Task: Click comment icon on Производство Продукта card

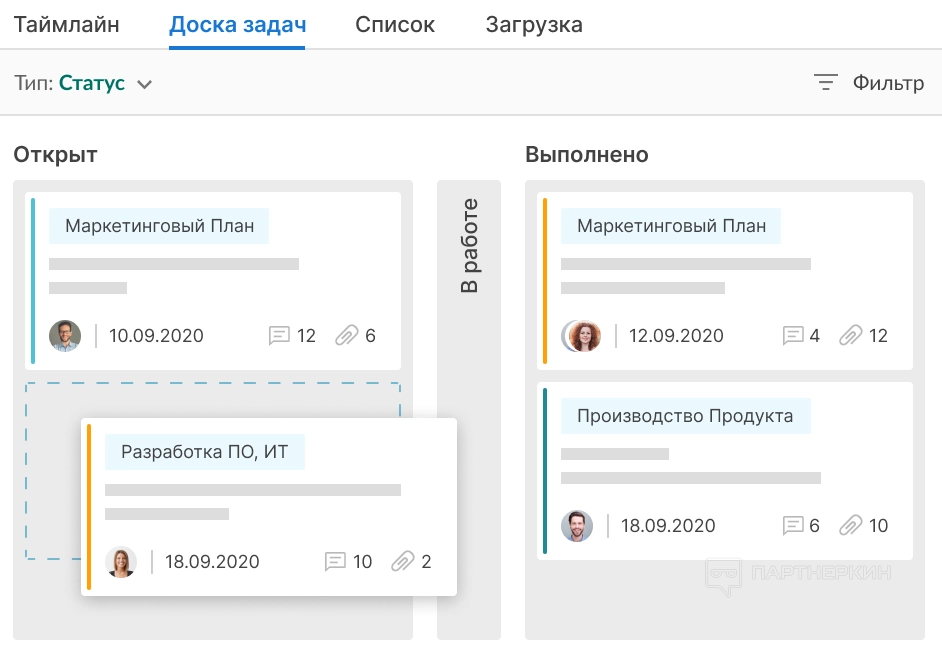Action: [793, 526]
